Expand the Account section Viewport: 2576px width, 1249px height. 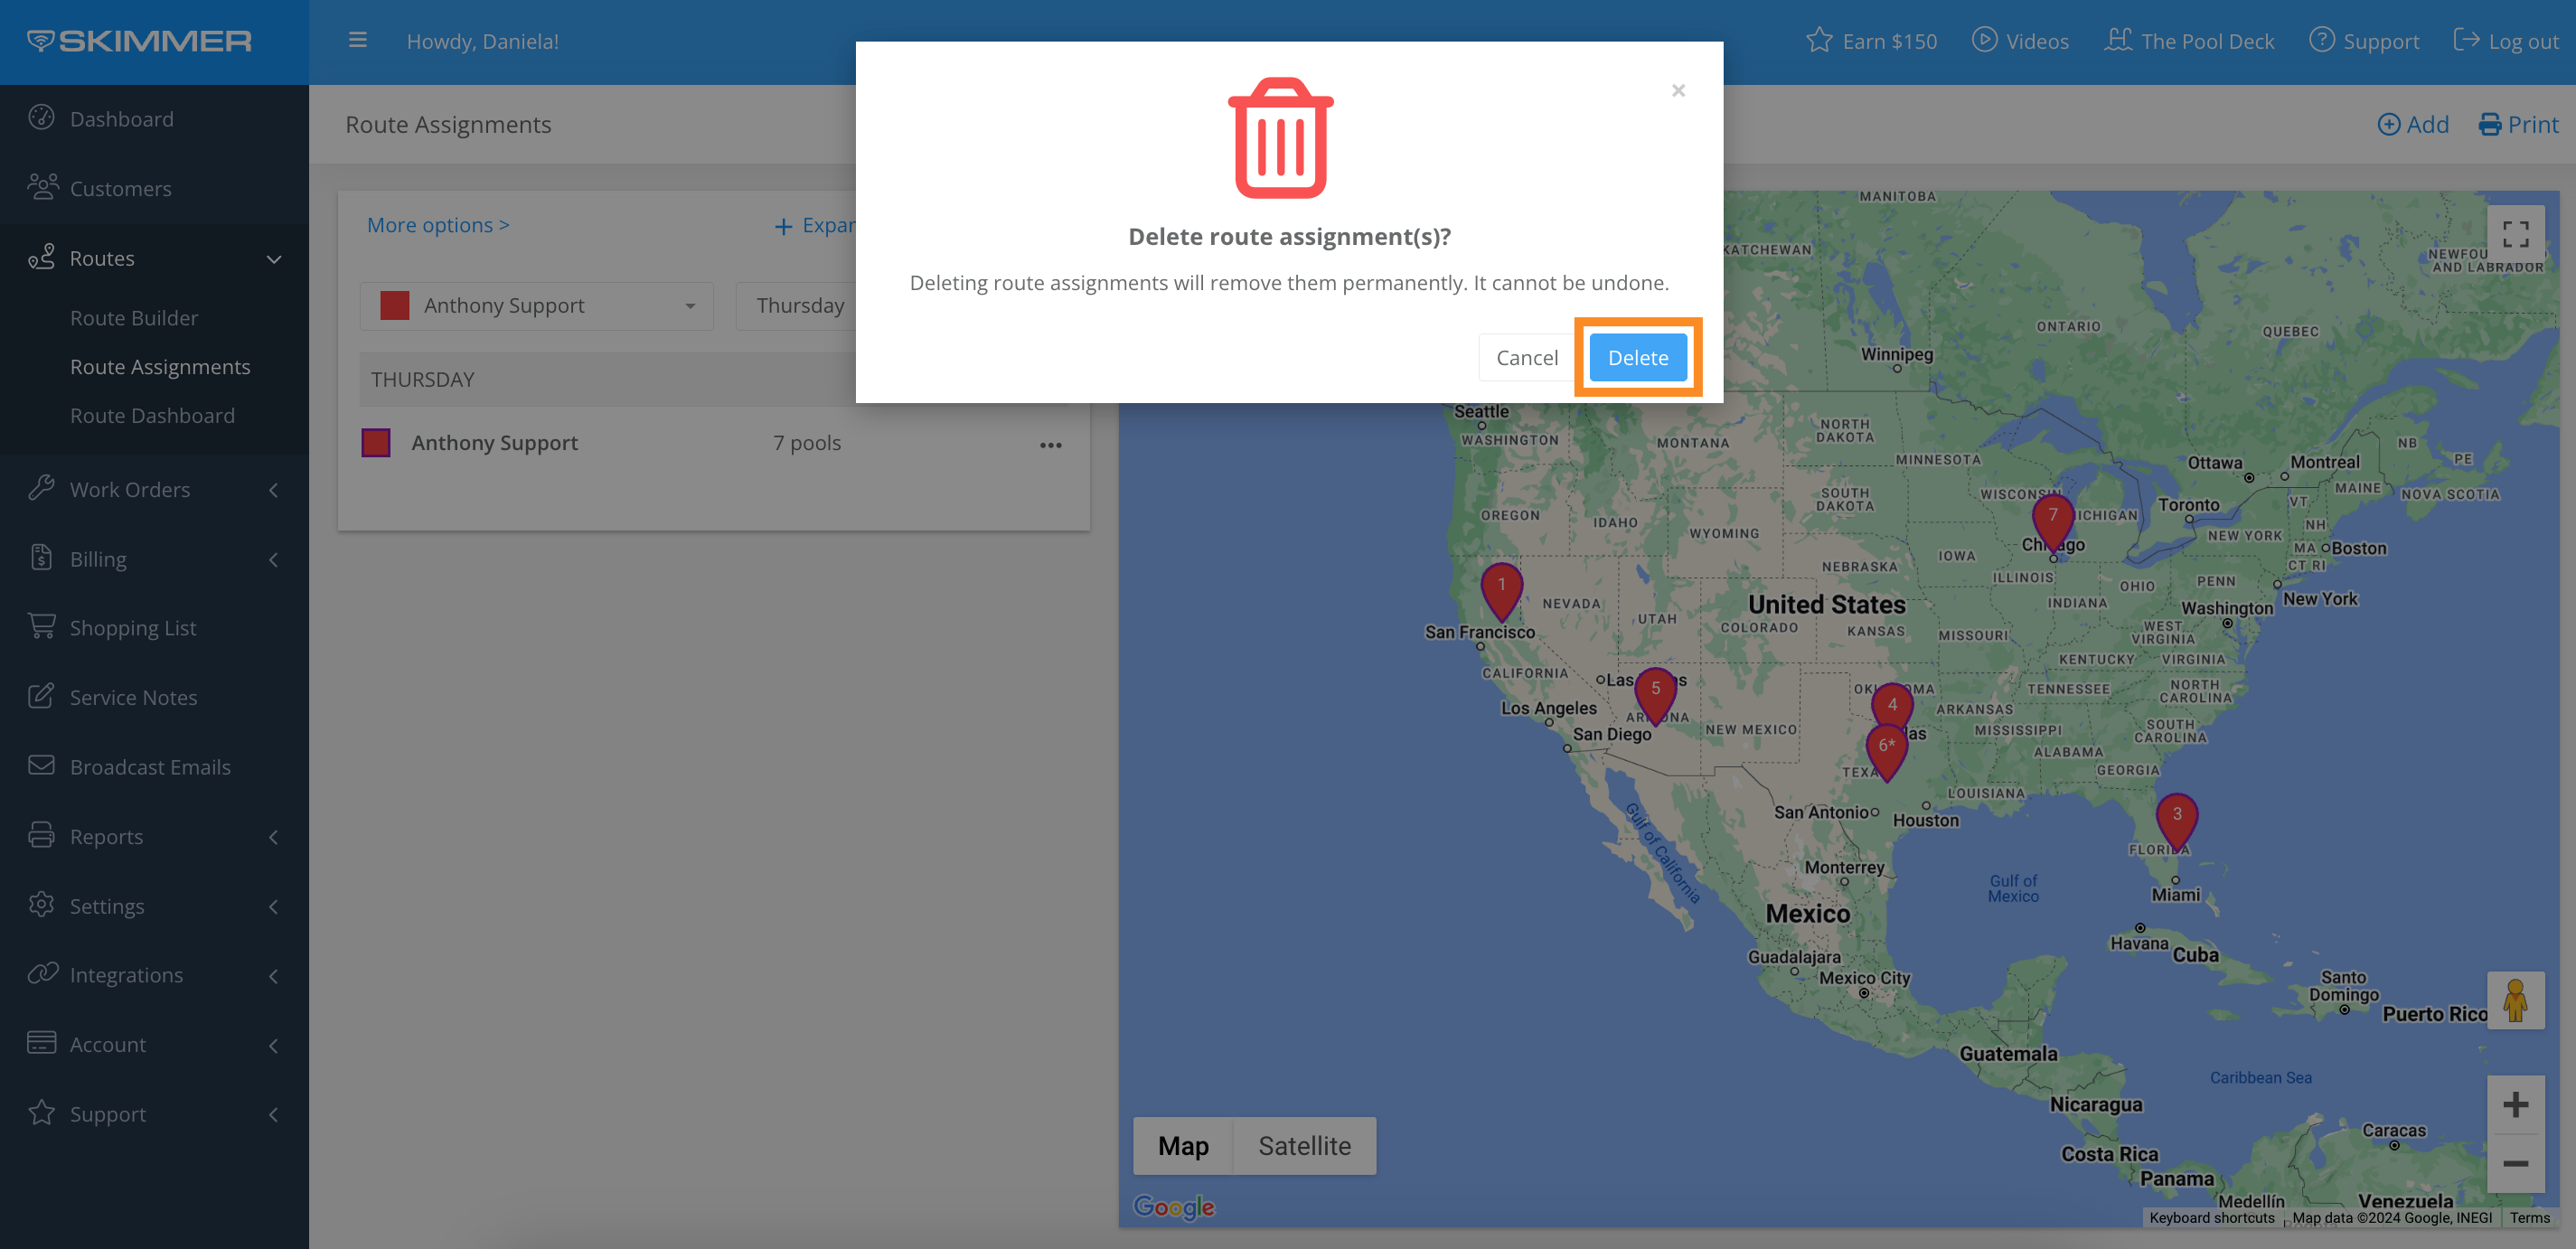tap(154, 1044)
